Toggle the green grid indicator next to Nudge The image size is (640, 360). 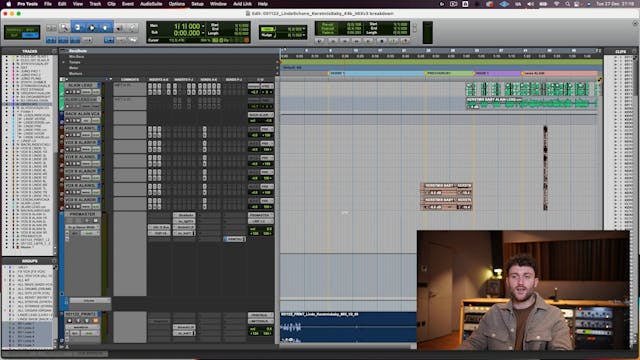click(268, 29)
